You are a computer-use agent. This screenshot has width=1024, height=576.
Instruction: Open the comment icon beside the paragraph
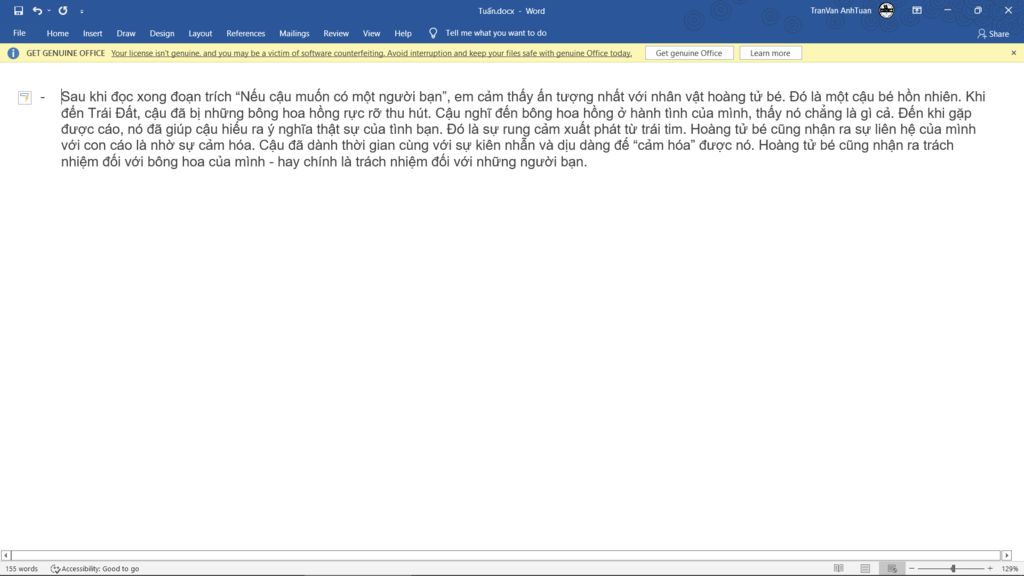coord(25,98)
